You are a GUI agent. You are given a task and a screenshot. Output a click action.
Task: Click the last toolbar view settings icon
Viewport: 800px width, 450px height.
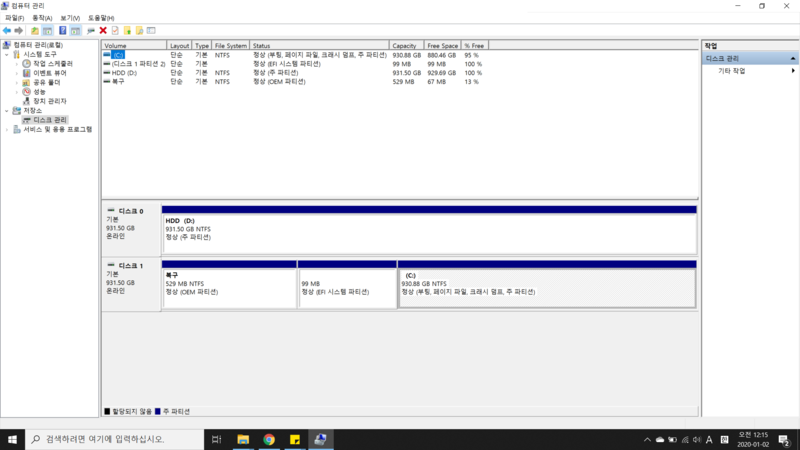click(151, 31)
